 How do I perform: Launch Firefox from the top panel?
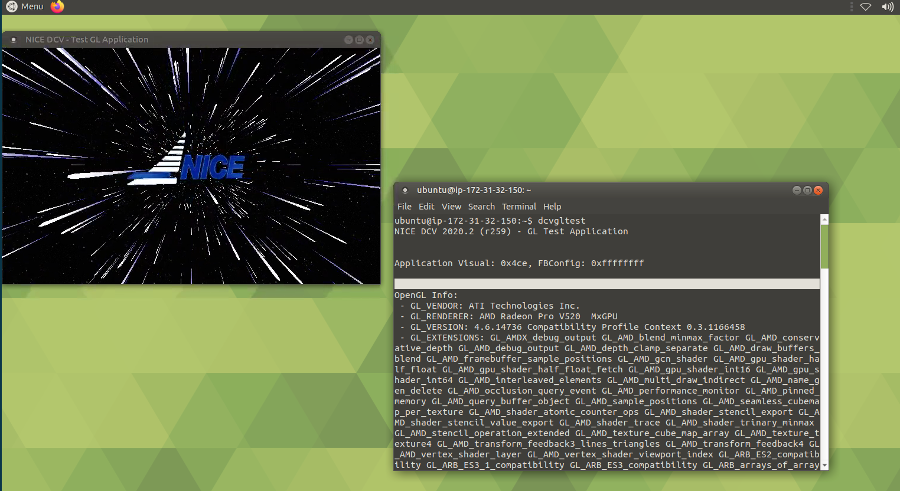[57, 7]
